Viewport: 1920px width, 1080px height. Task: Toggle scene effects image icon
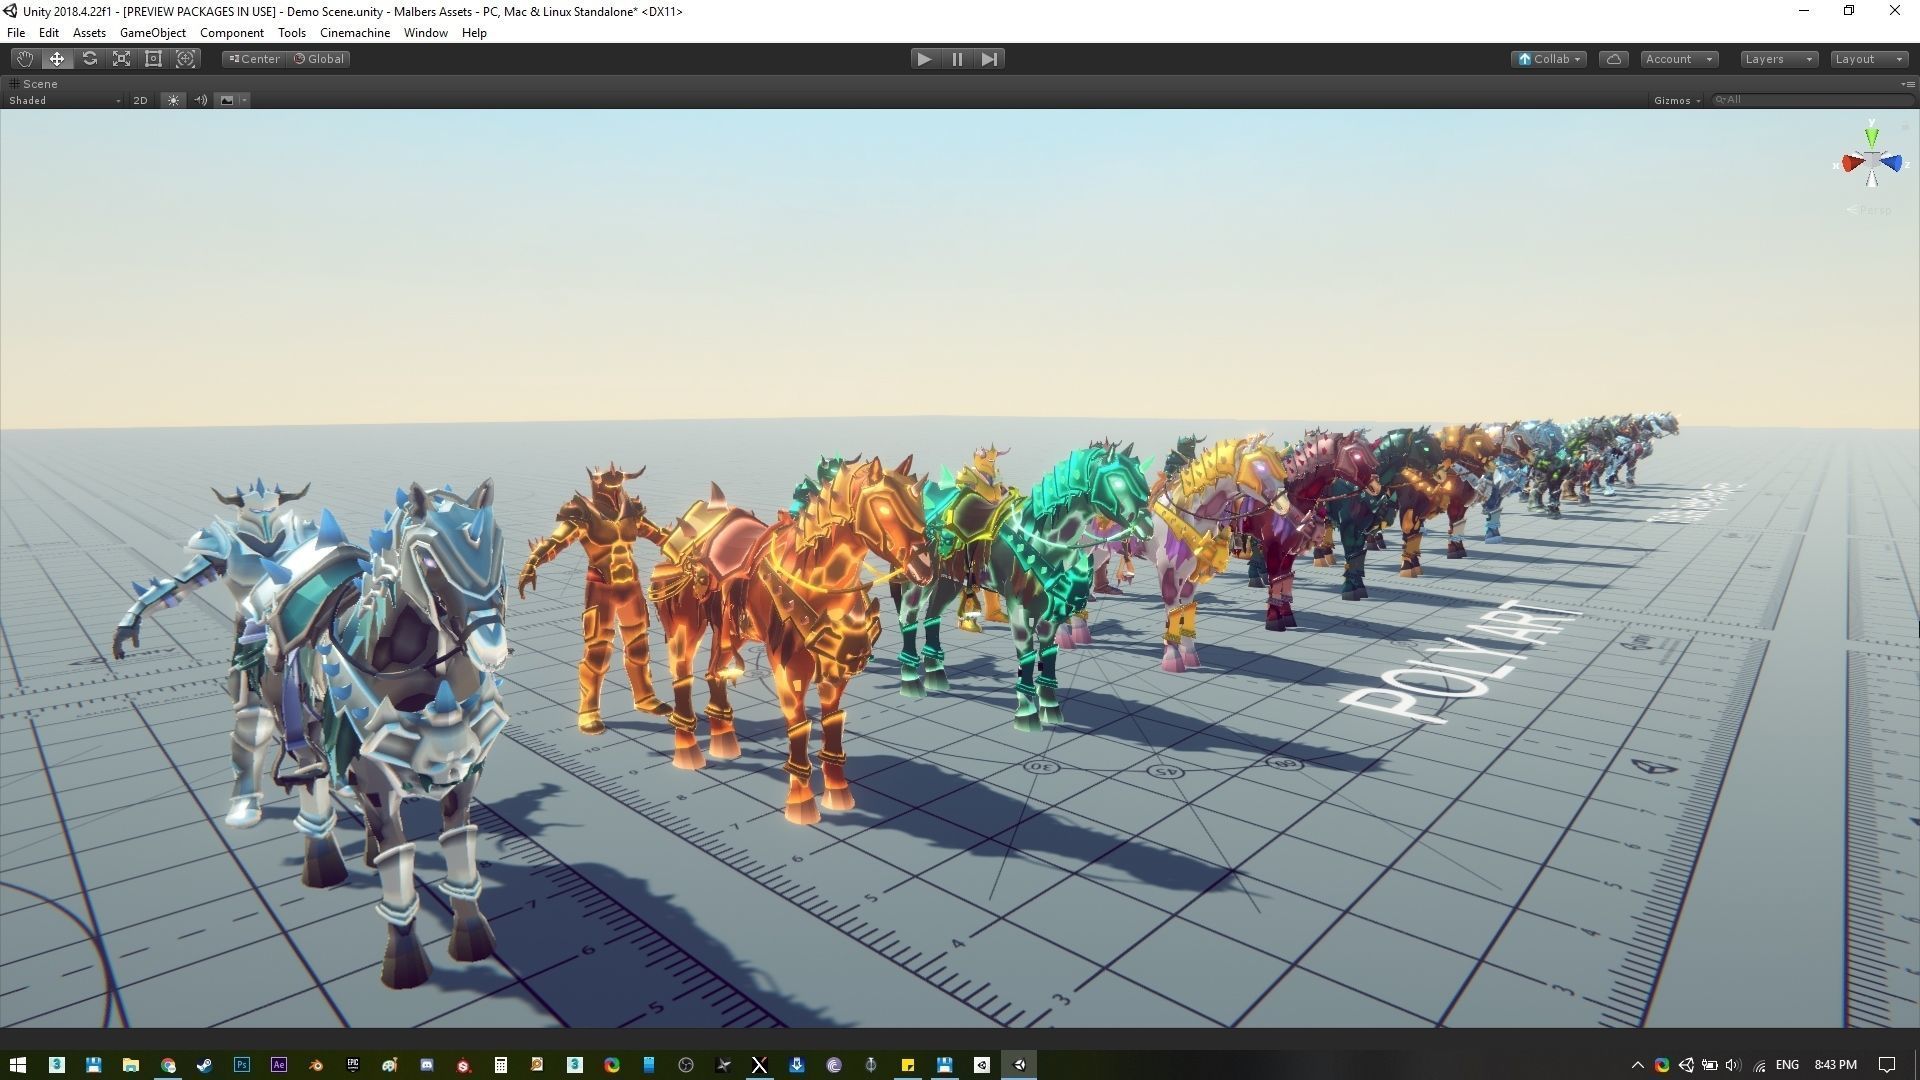coord(227,100)
